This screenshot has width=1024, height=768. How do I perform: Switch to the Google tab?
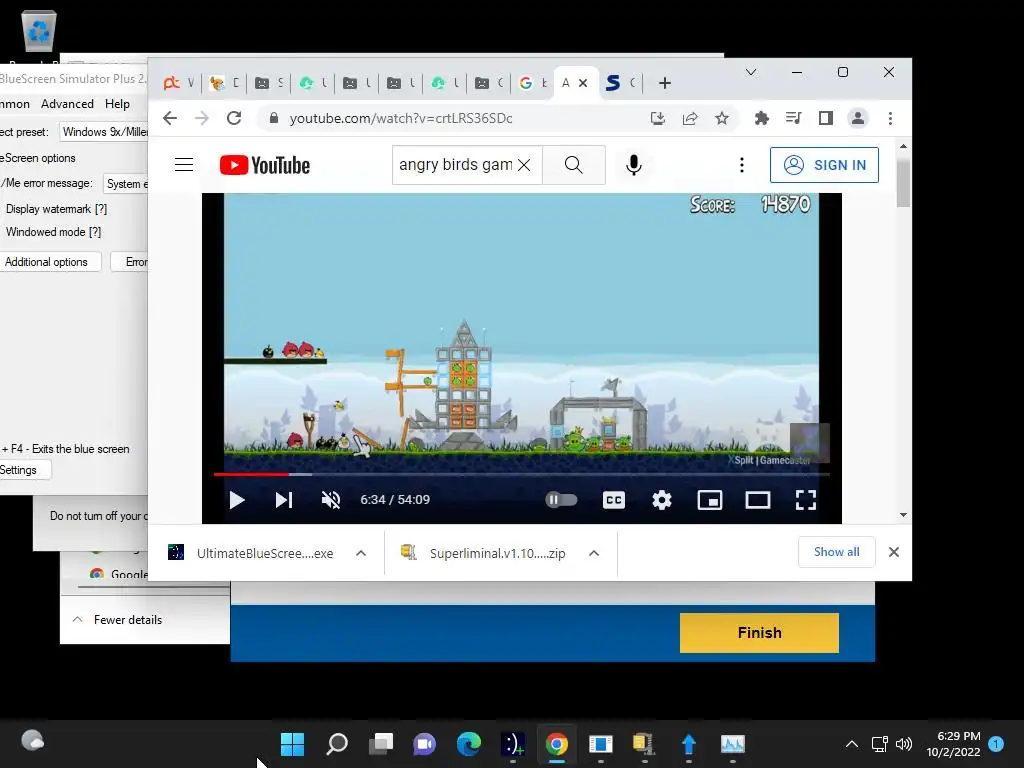(533, 83)
